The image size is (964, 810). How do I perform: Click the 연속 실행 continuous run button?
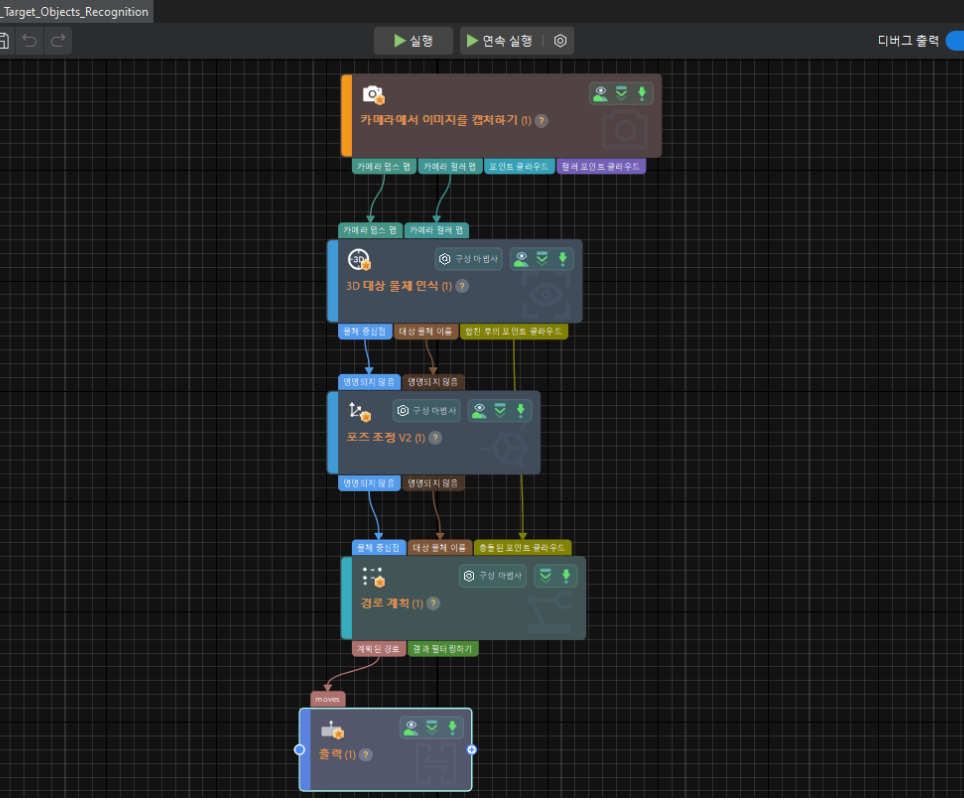(499, 41)
